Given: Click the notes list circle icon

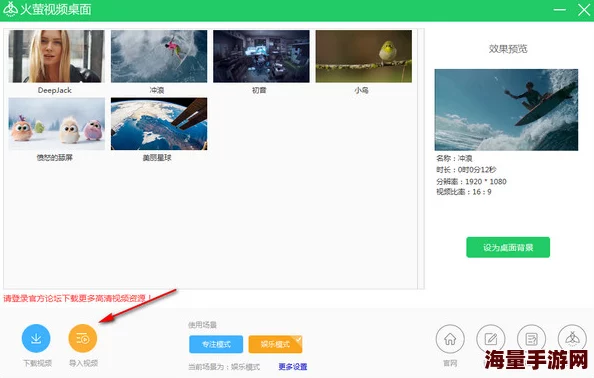Looking at the screenshot, I should click(532, 339).
